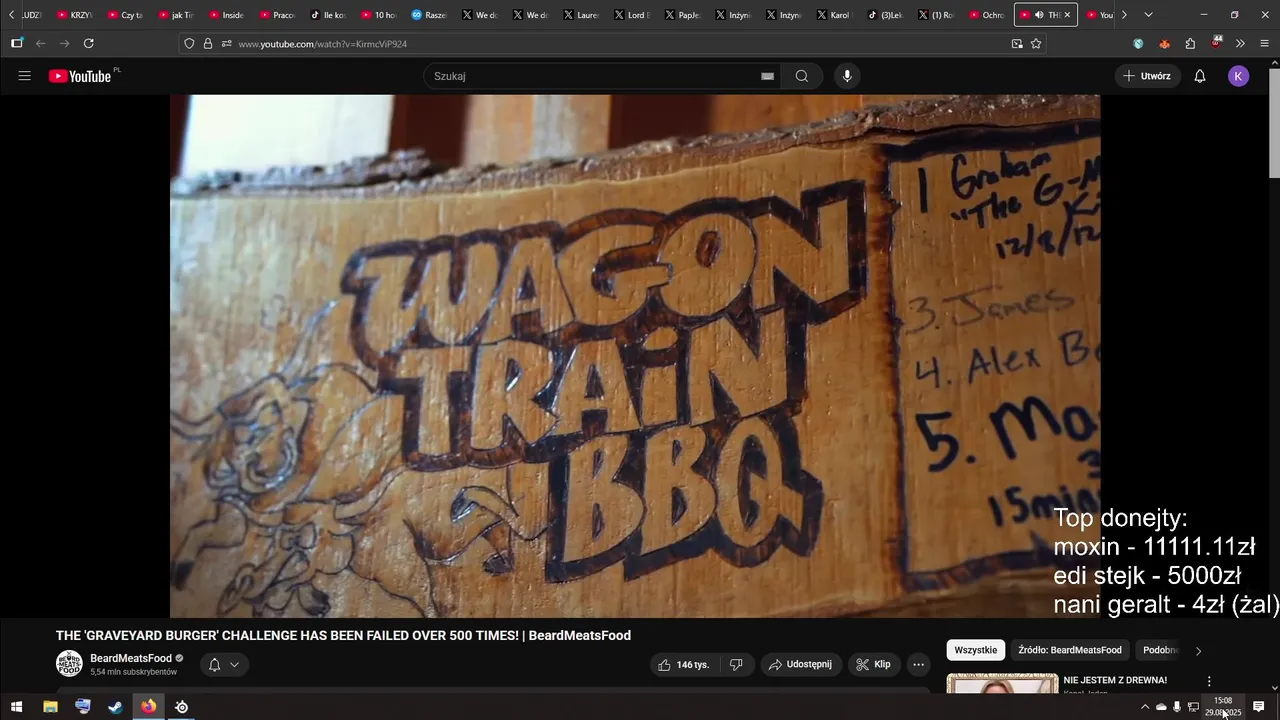This screenshot has width=1280, height=720.
Task: Open the sidebar toggle in Firefox toolbar
Action: coord(17,43)
